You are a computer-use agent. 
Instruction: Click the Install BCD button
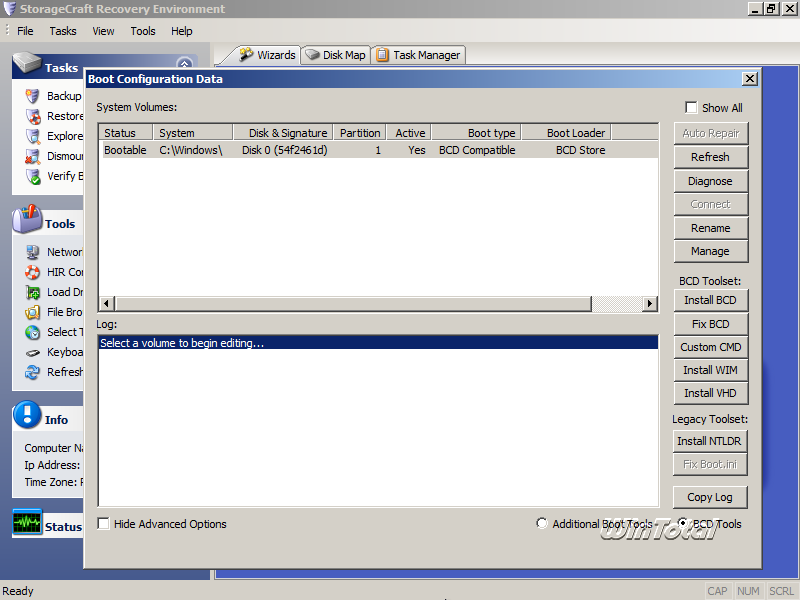click(710, 300)
